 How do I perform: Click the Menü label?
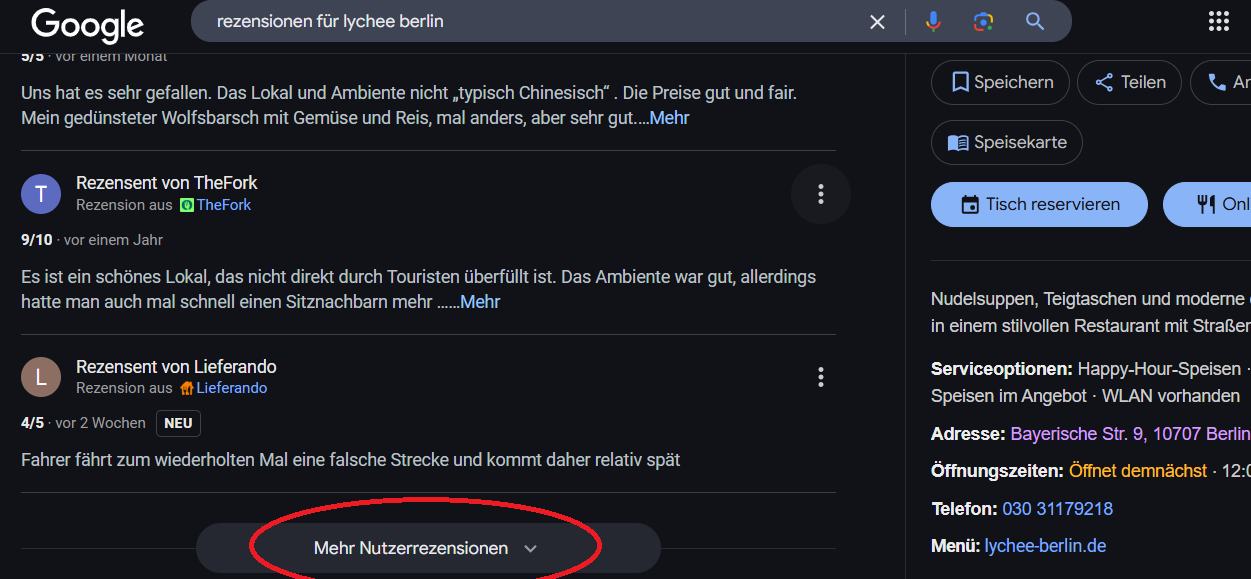tap(955, 546)
